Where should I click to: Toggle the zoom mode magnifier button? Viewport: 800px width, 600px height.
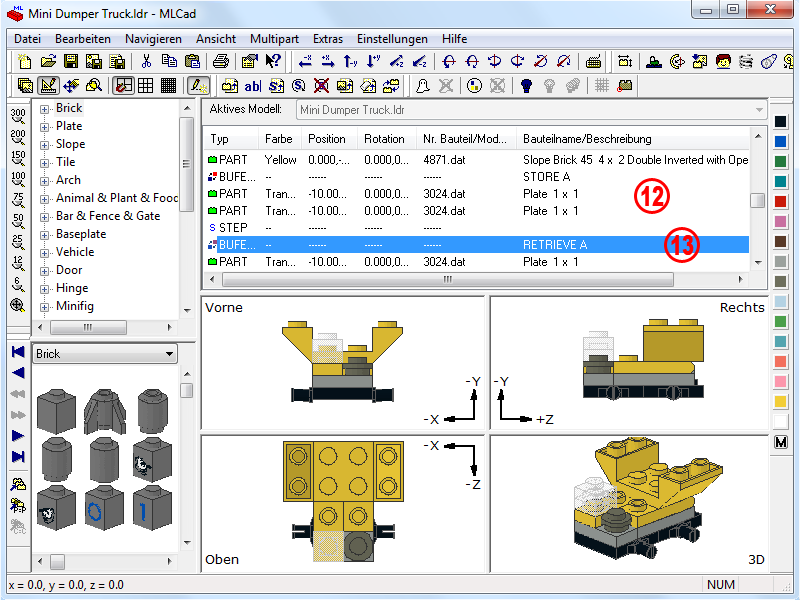94,86
